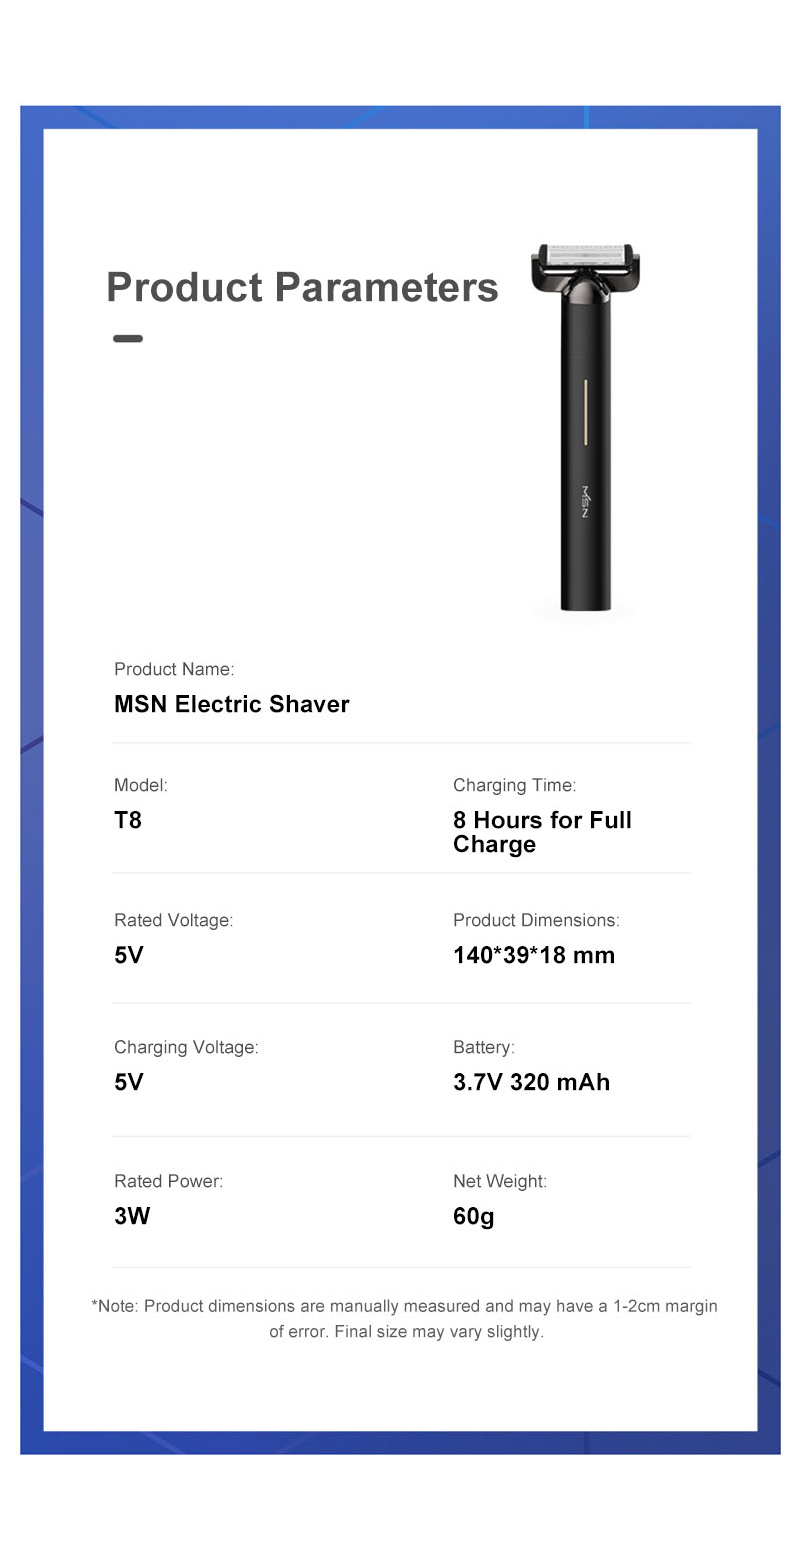
Task: Click the gold indicator strip on the shaver
Action: pyautogui.click(x=585, y=410)
